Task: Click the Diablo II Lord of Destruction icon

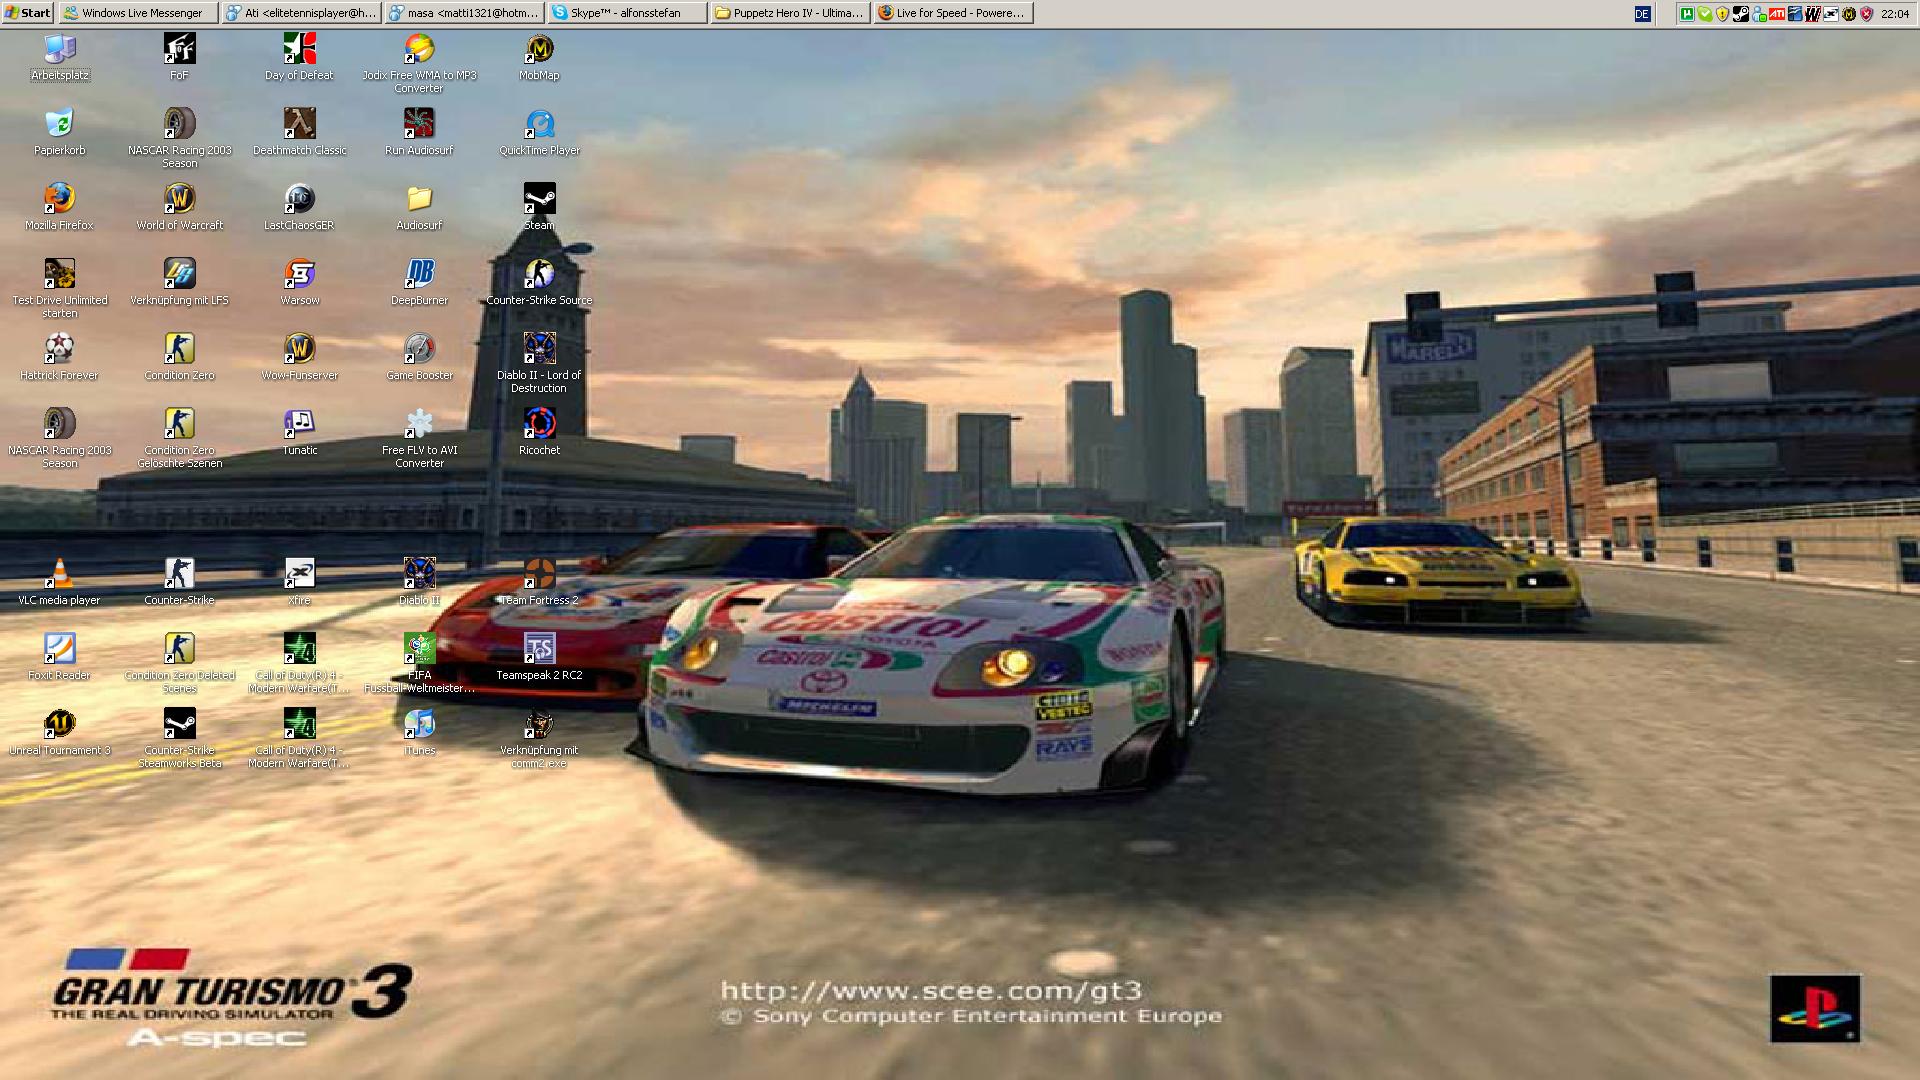Action: click(540, 349)
